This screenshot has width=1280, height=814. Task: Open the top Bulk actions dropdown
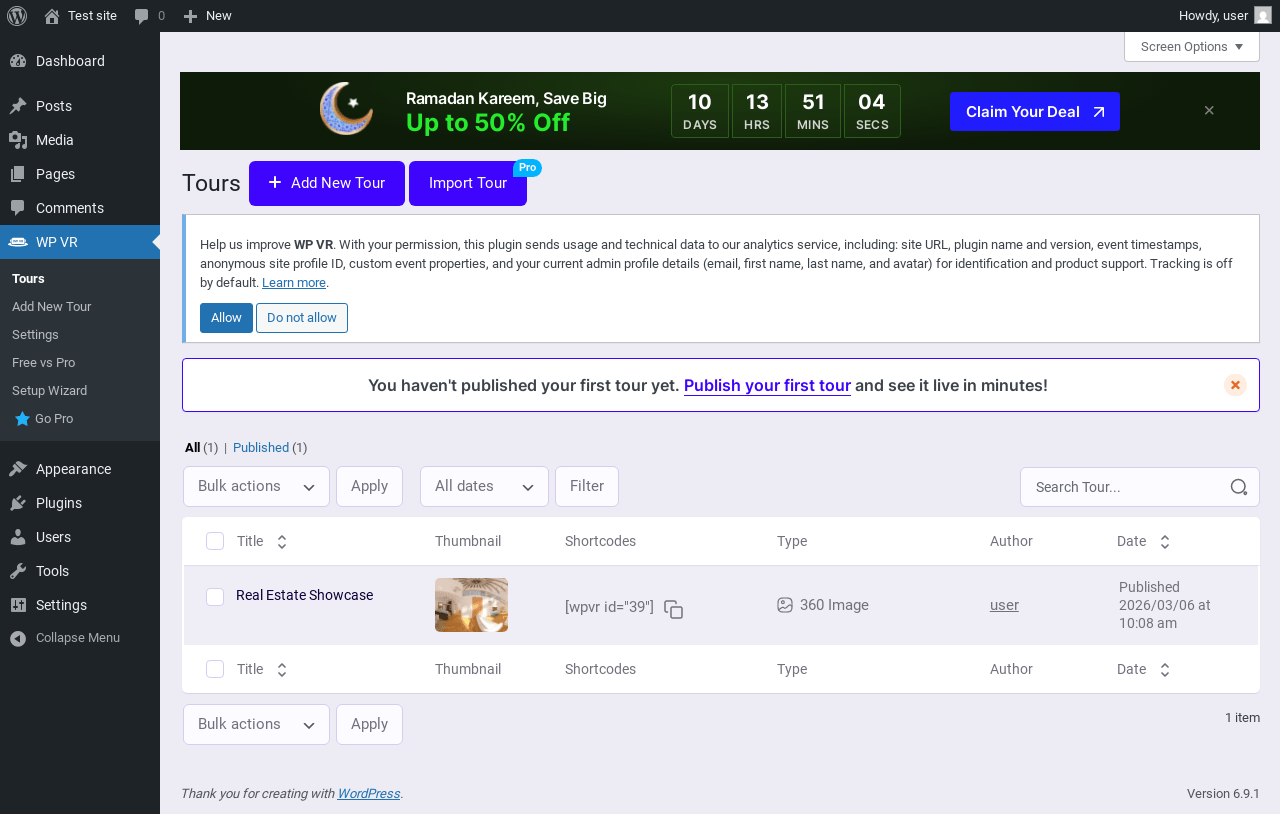click(256, 486)
